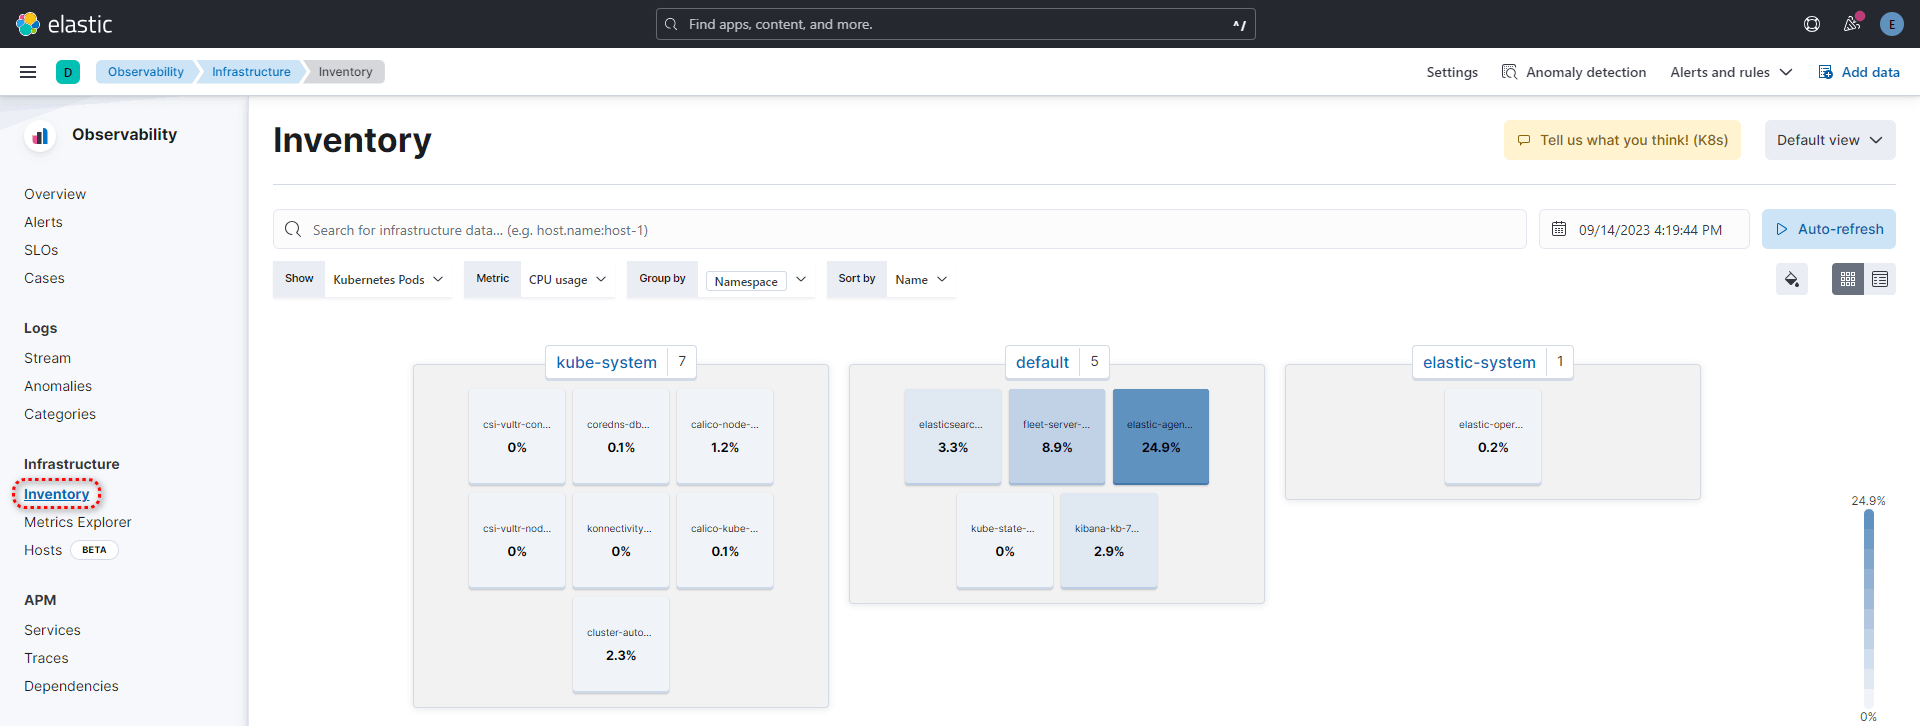This screenshot has width=1920, height=726.
Task: Select the elasticsearch pod tile at 3.3%
Action: (x=953, y=437)
